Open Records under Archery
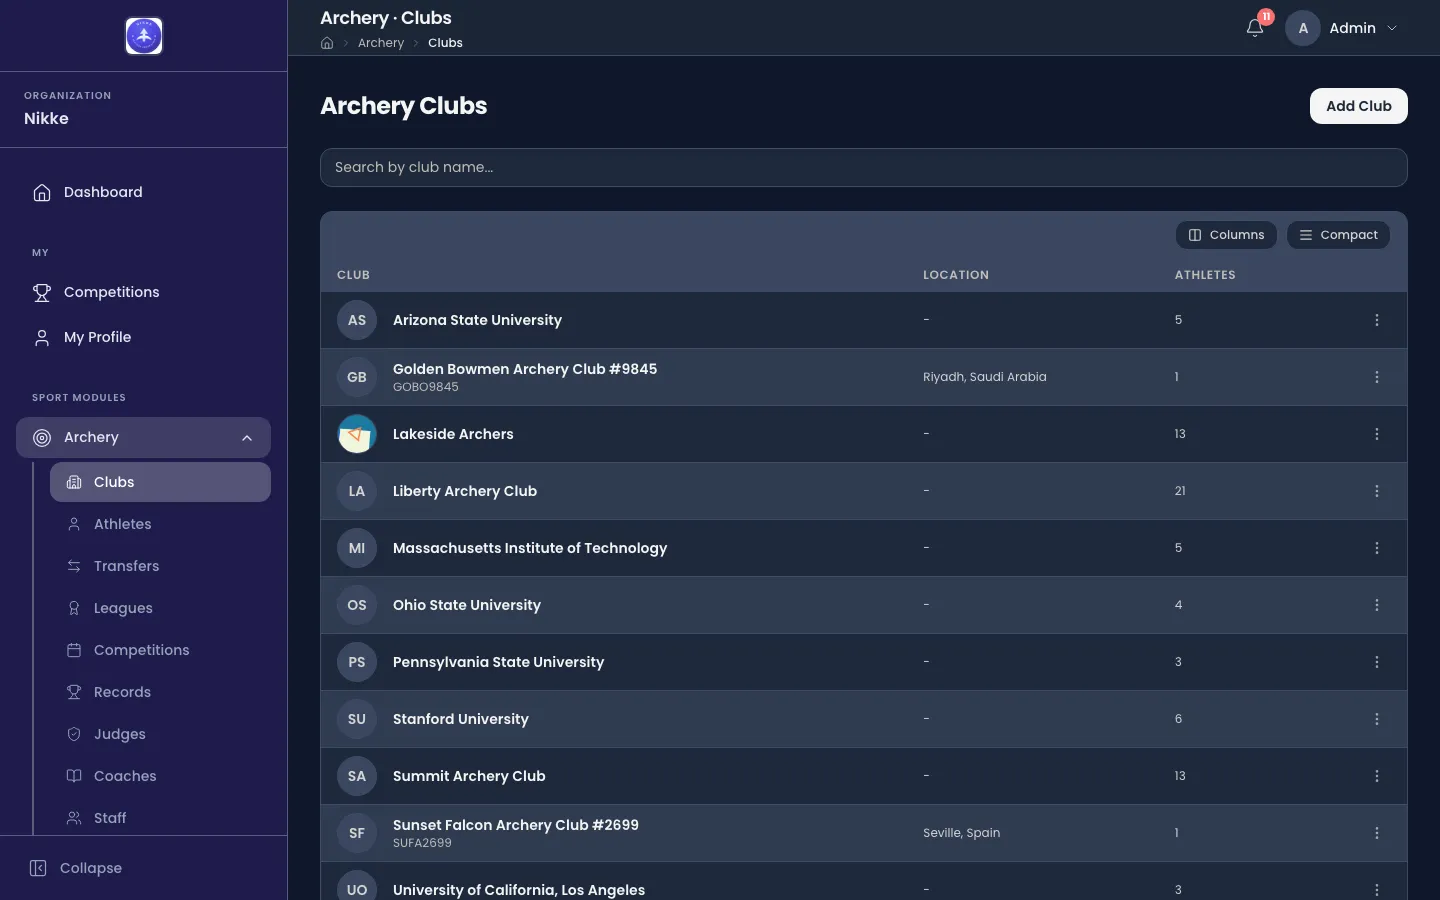 coord(160,692)
